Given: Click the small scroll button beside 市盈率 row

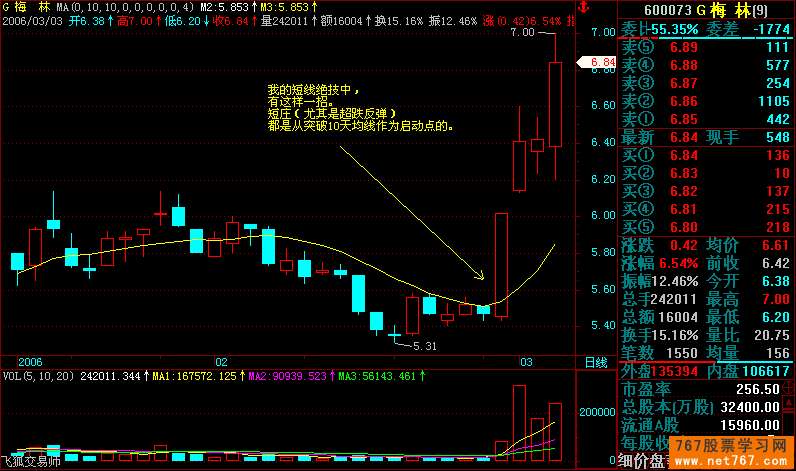Looking at the screenshot, I should coord(789,388).
